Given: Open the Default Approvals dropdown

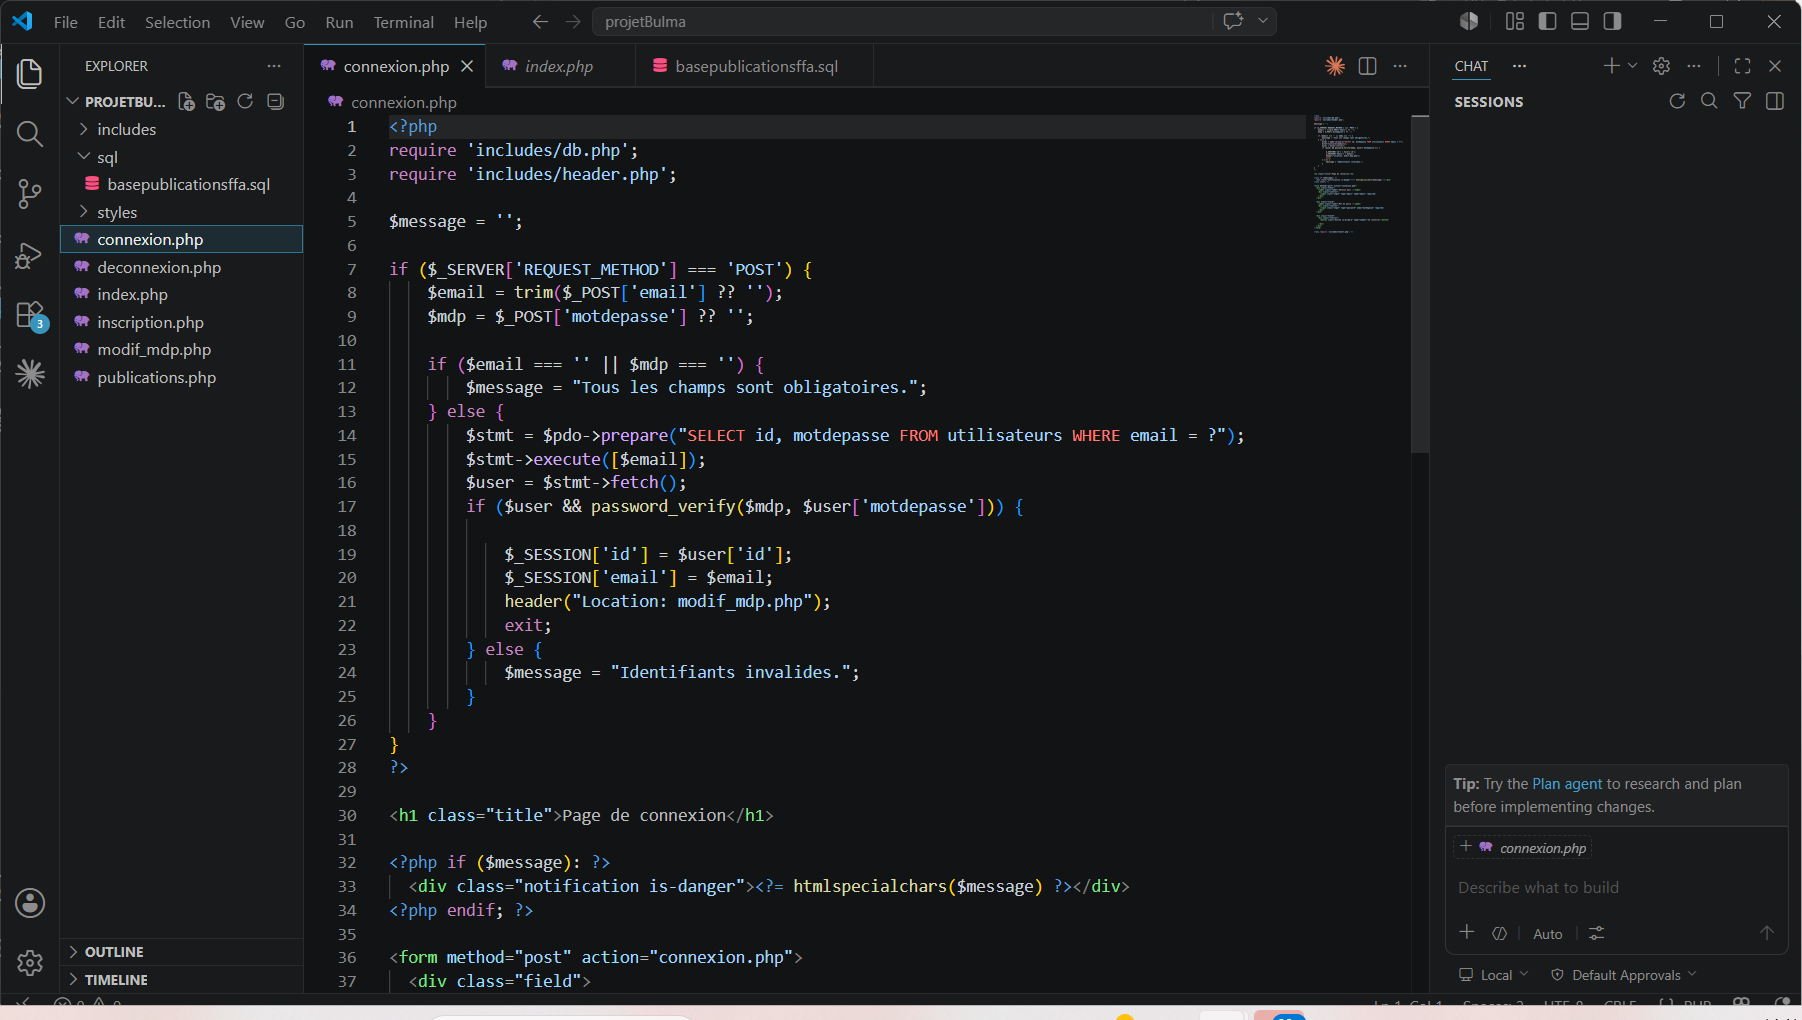Looking at the screenshot, I should pyautogui.click(x=1624, y=975).
